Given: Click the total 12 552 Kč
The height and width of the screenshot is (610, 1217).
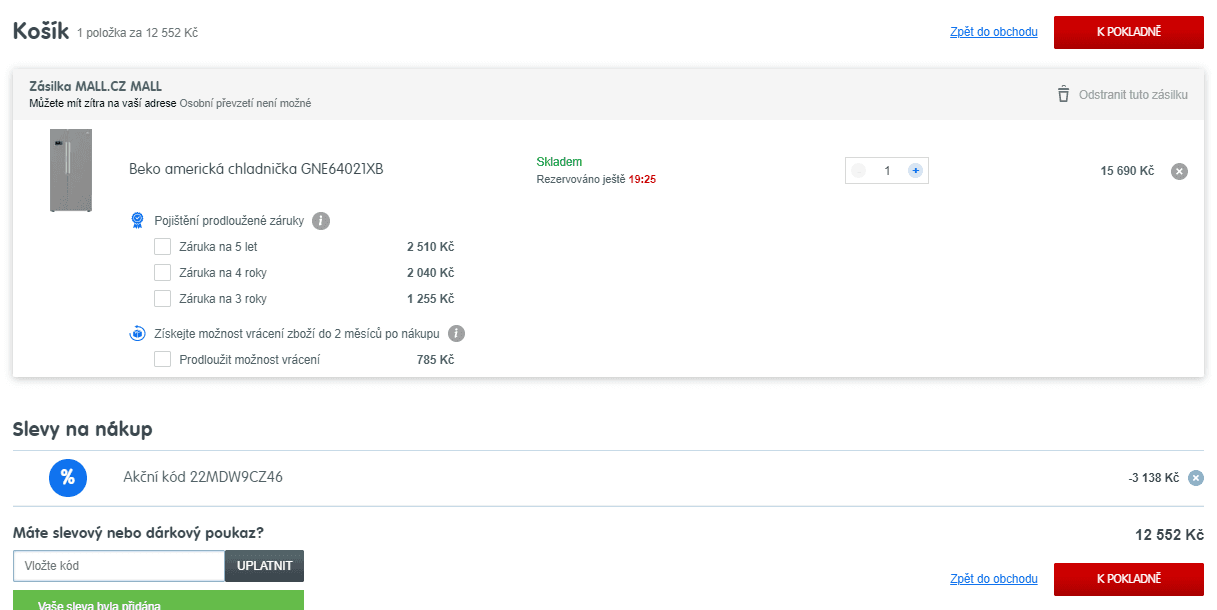Looking at the screenshot, I should coord(1169,535).
